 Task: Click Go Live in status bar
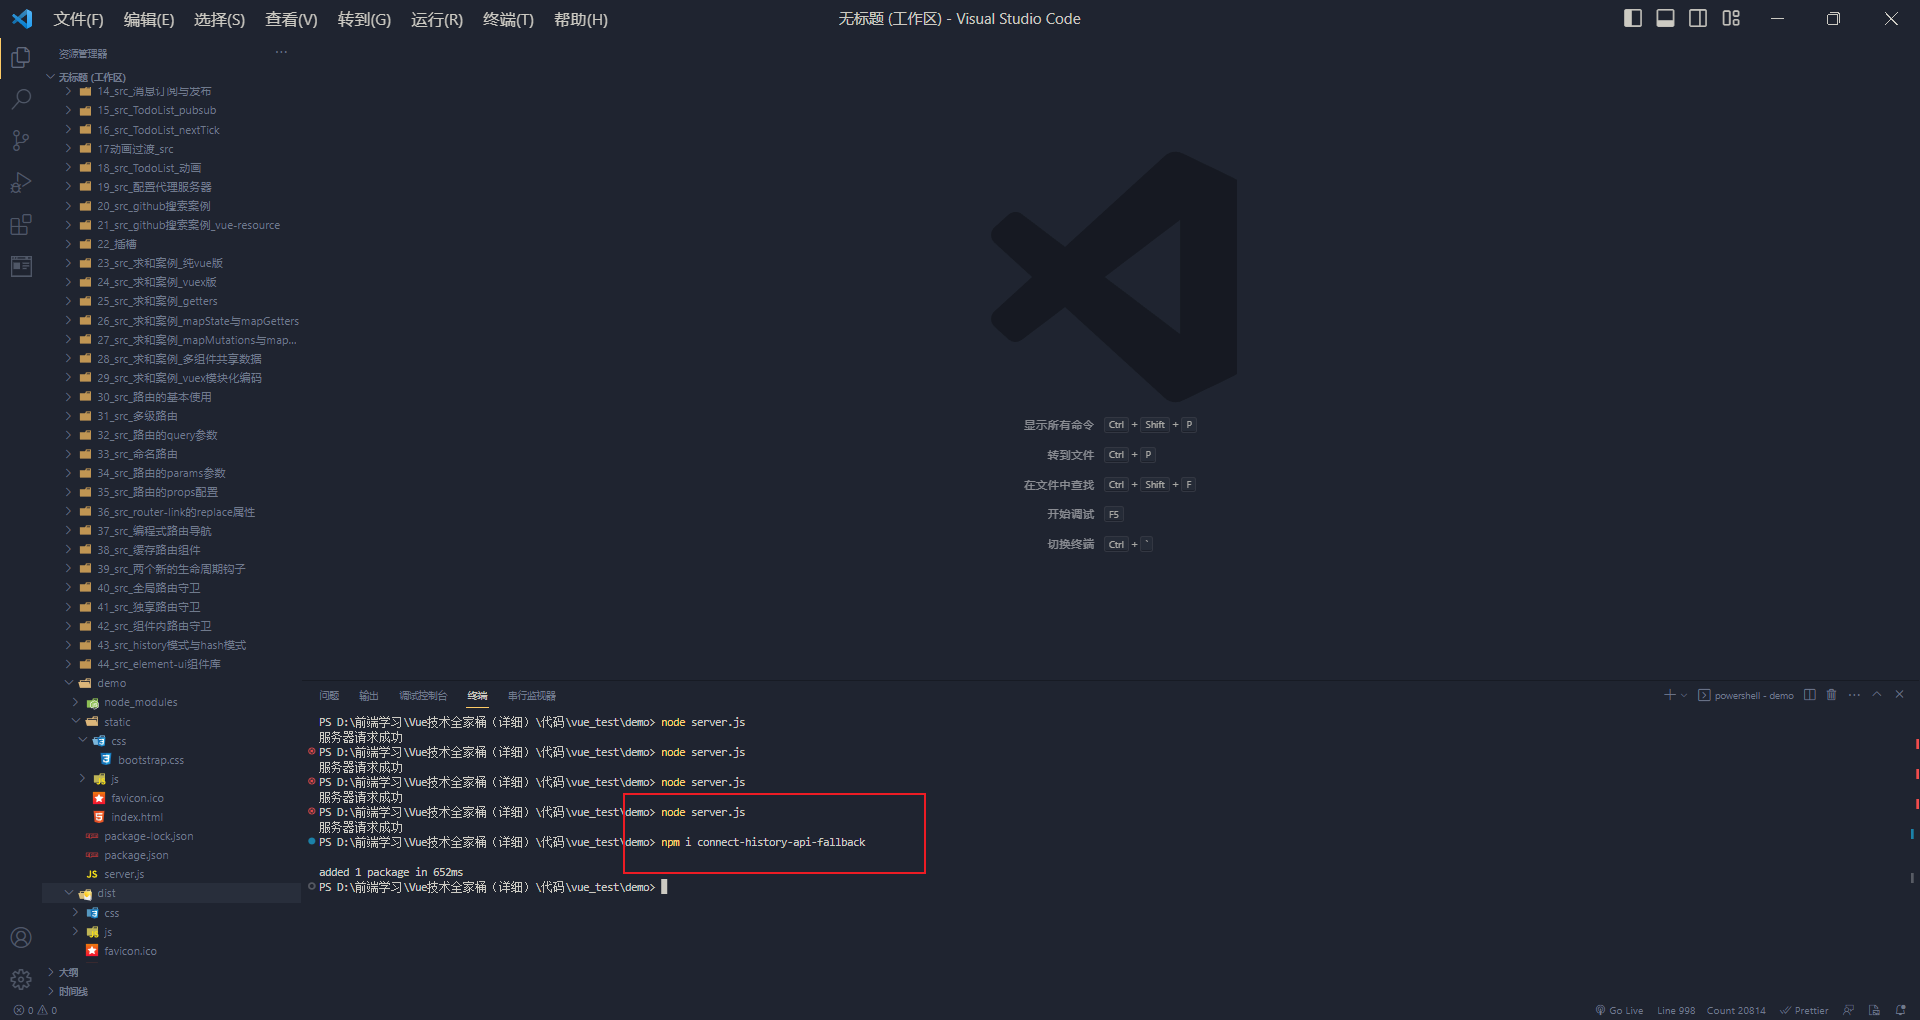(1620, 1010)
